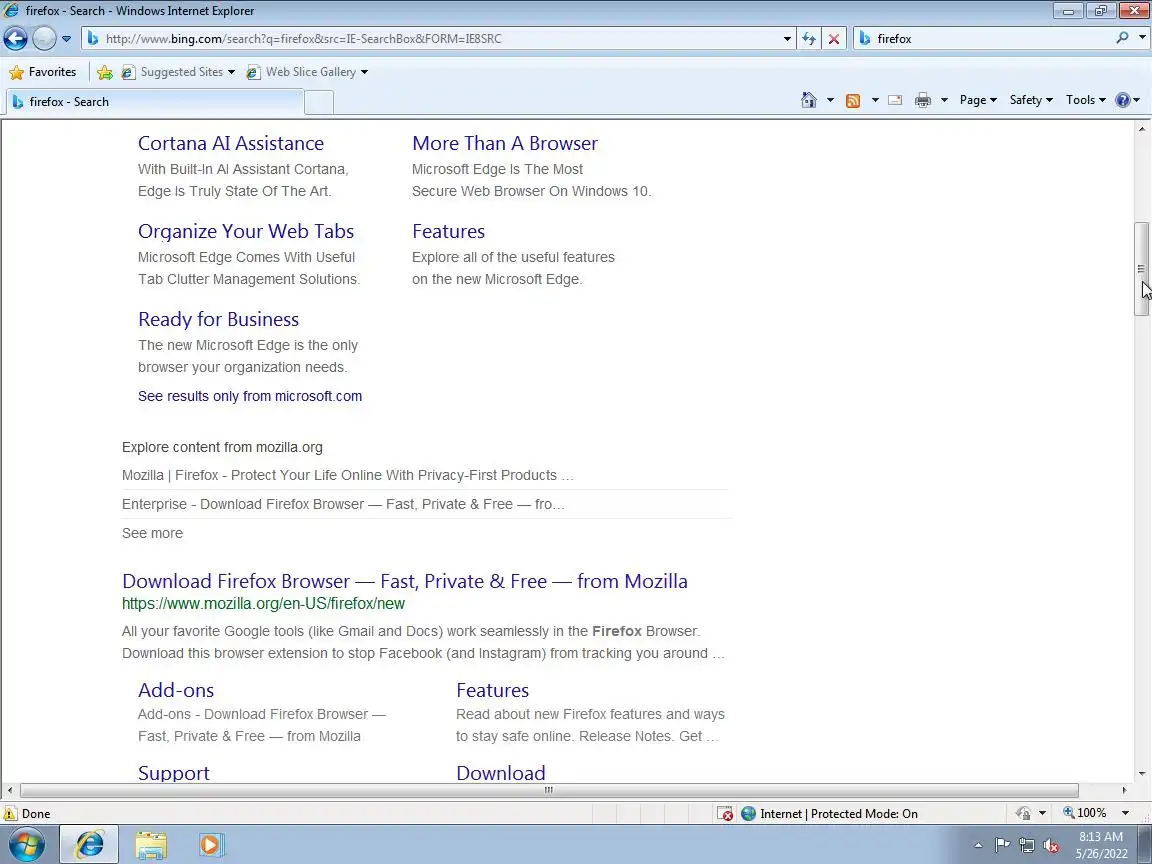Viewport: 1152px width, 864px height.
Task: Click vertical scrollbar down arrow
Action: point(1141,774)
